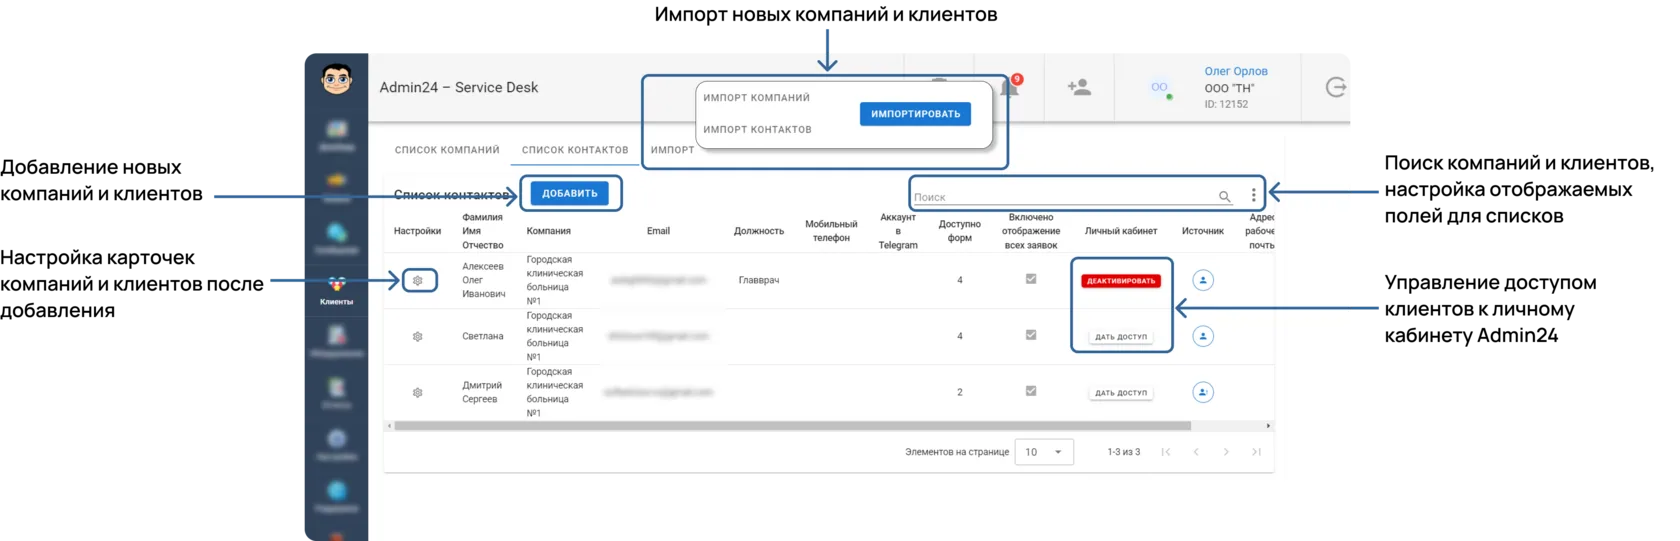Click the horizontal table scrollbar
The image size is (1680, 541).
coord(792,426)
